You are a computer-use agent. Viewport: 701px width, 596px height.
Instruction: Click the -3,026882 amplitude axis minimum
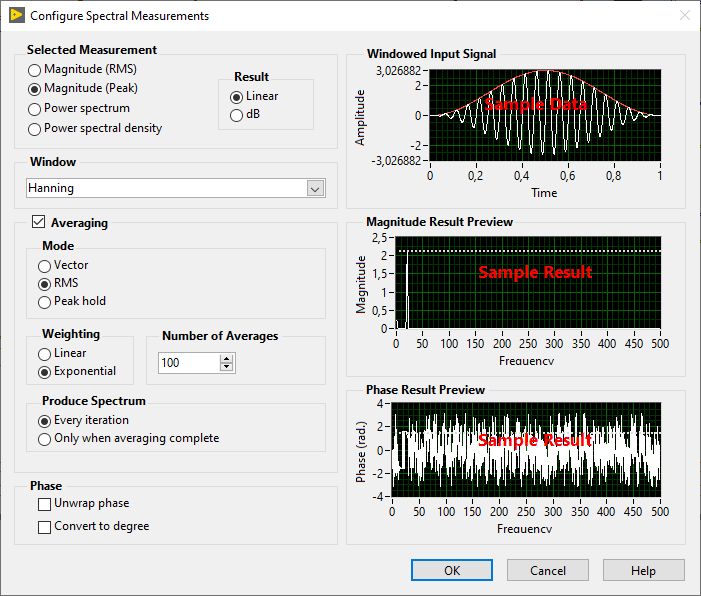point(396,161)
